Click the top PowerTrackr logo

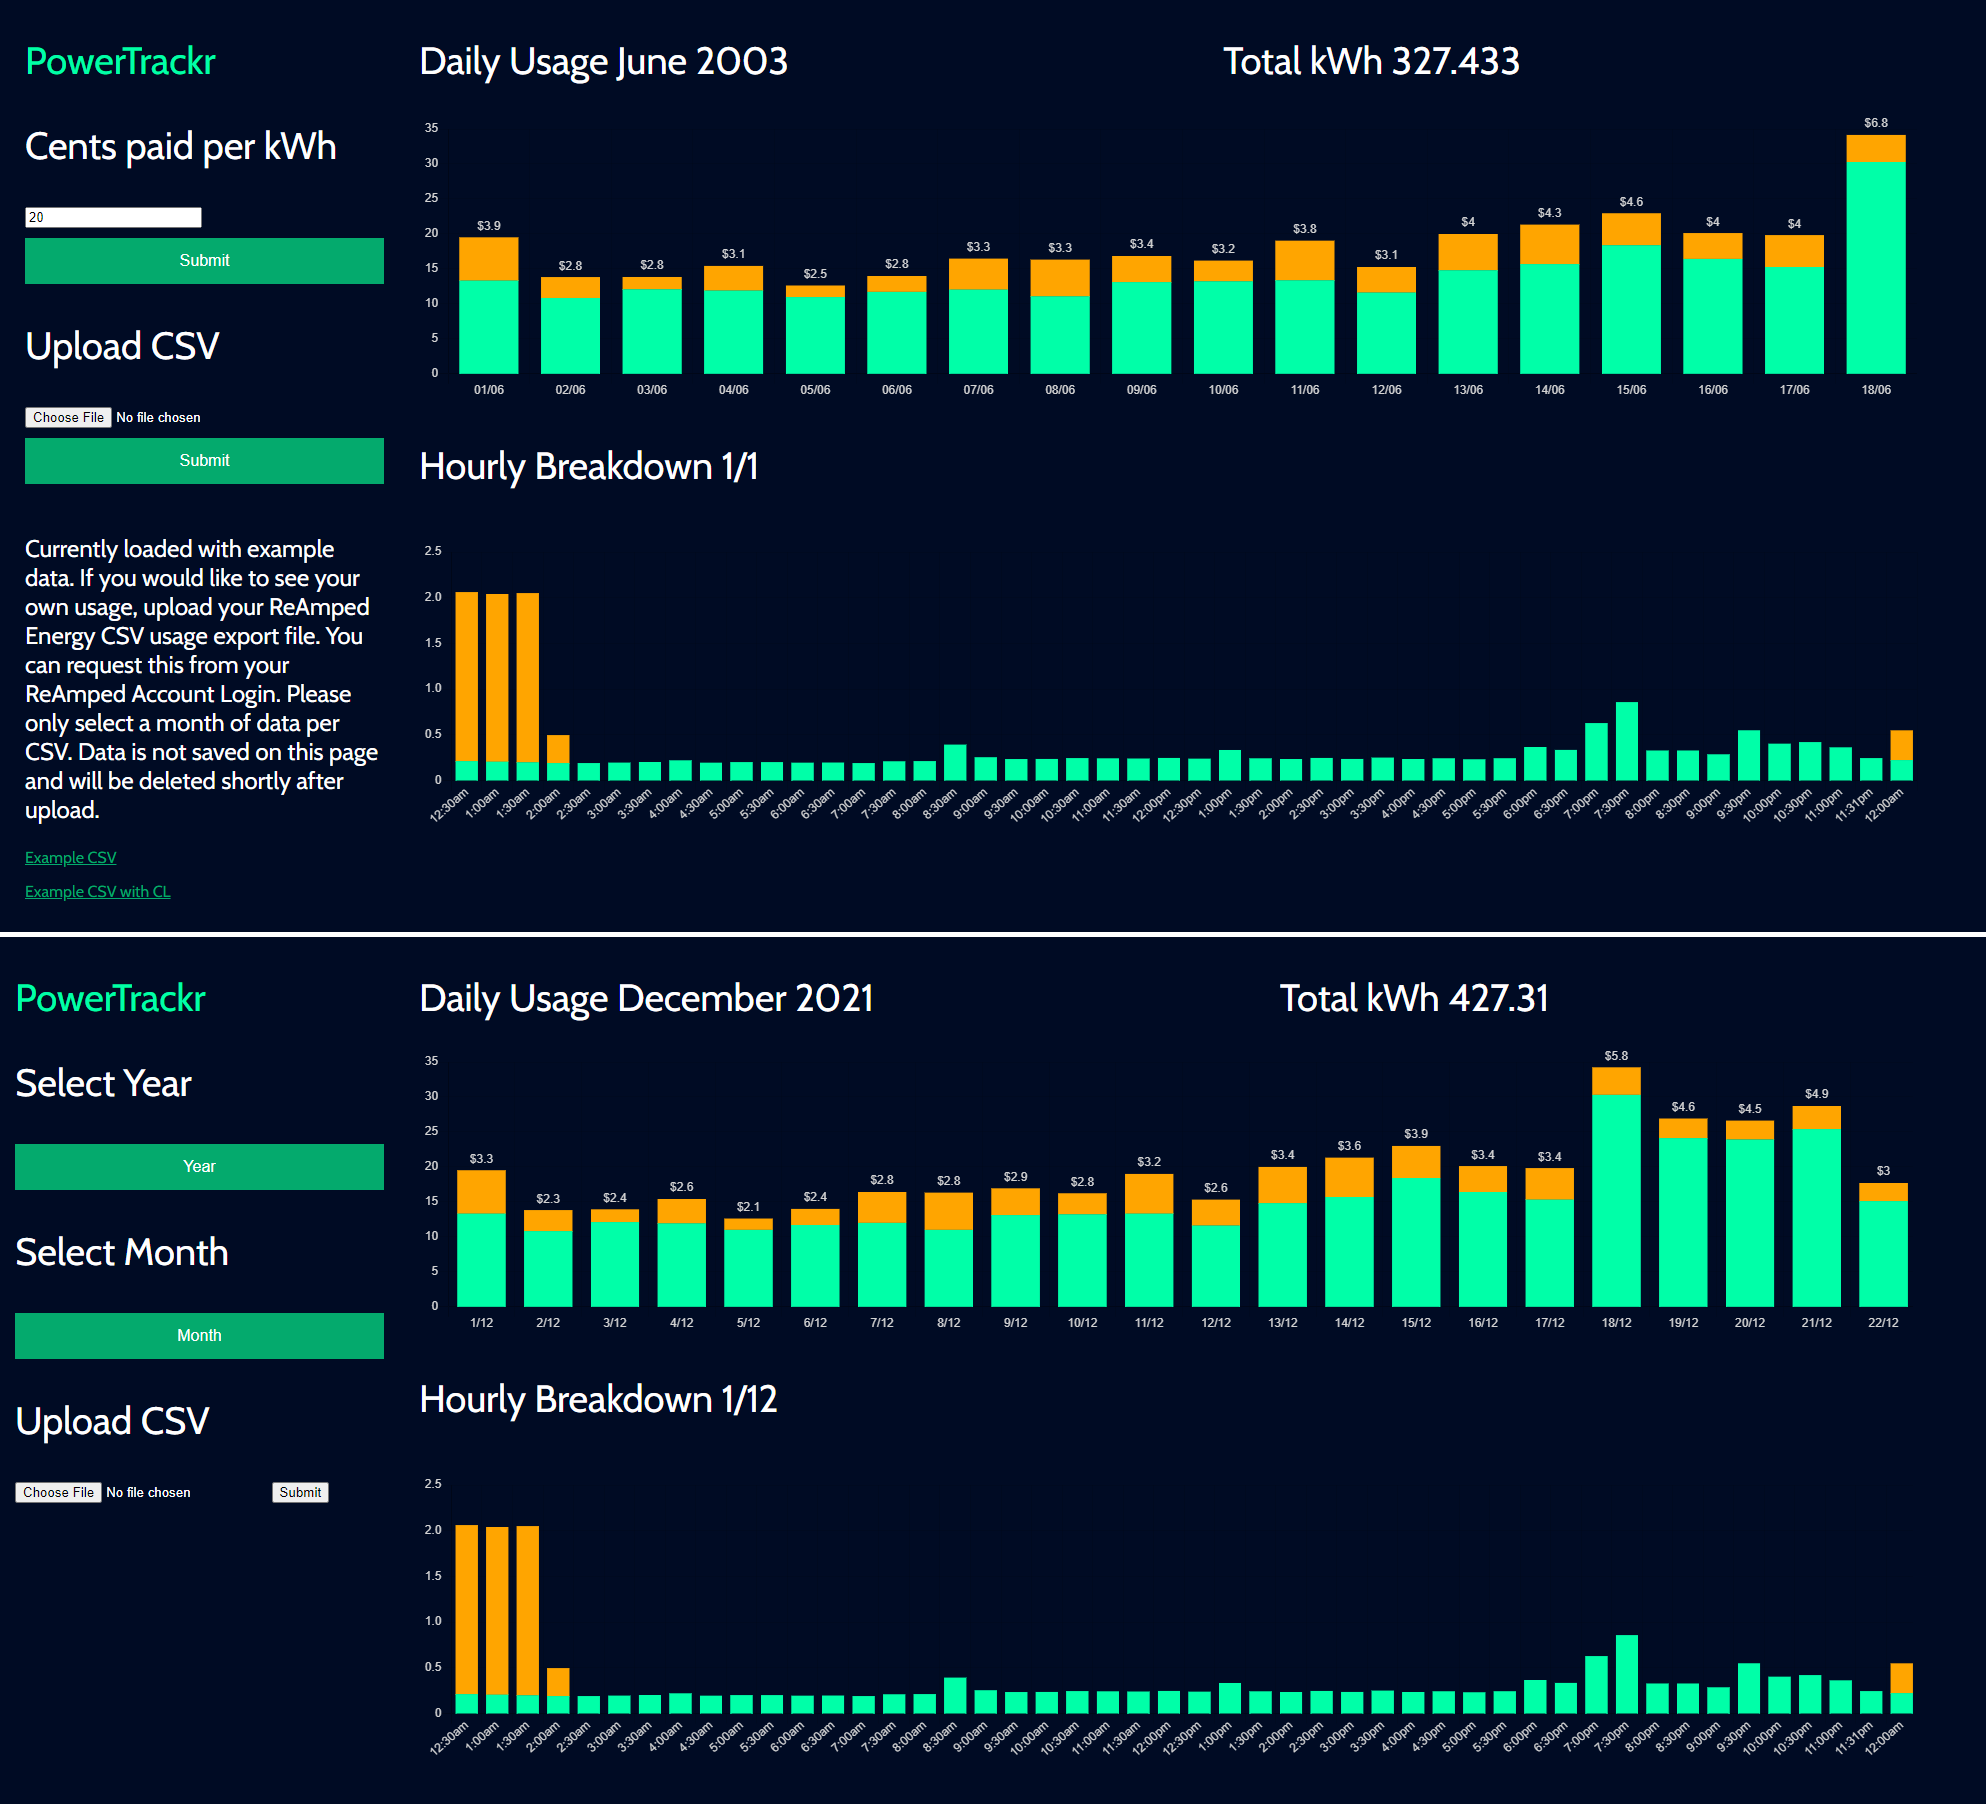pos(120,62)
